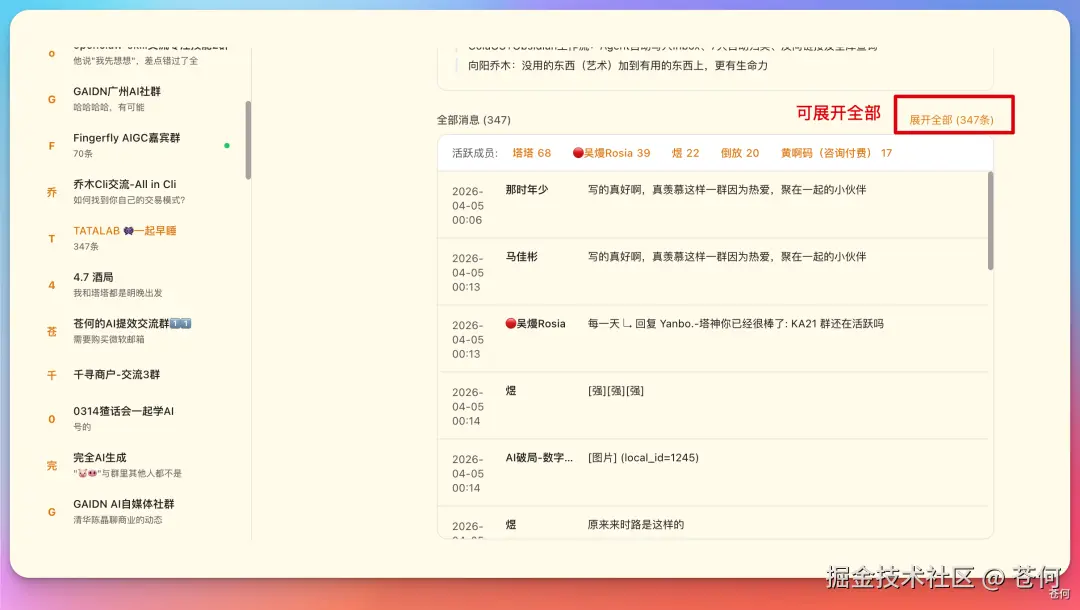The height and width of the screenshot is (610, 1080).
Task: Expand all messages via 展开全部 (347条)
Action: (952, 117)
